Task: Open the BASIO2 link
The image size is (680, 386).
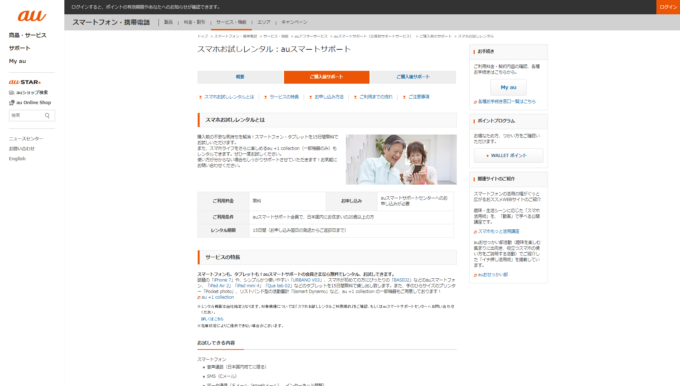Action: tap(402, 280)
